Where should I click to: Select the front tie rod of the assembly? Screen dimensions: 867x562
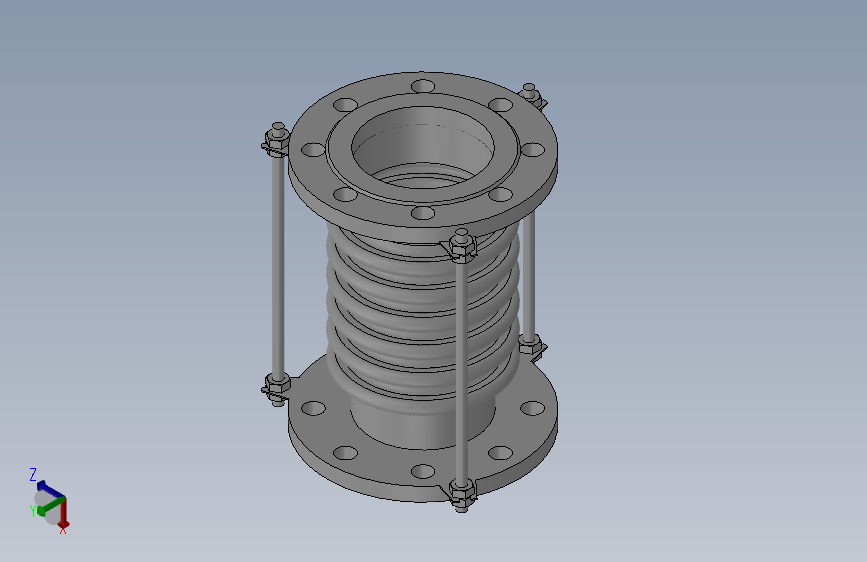(x=462, y=371)
